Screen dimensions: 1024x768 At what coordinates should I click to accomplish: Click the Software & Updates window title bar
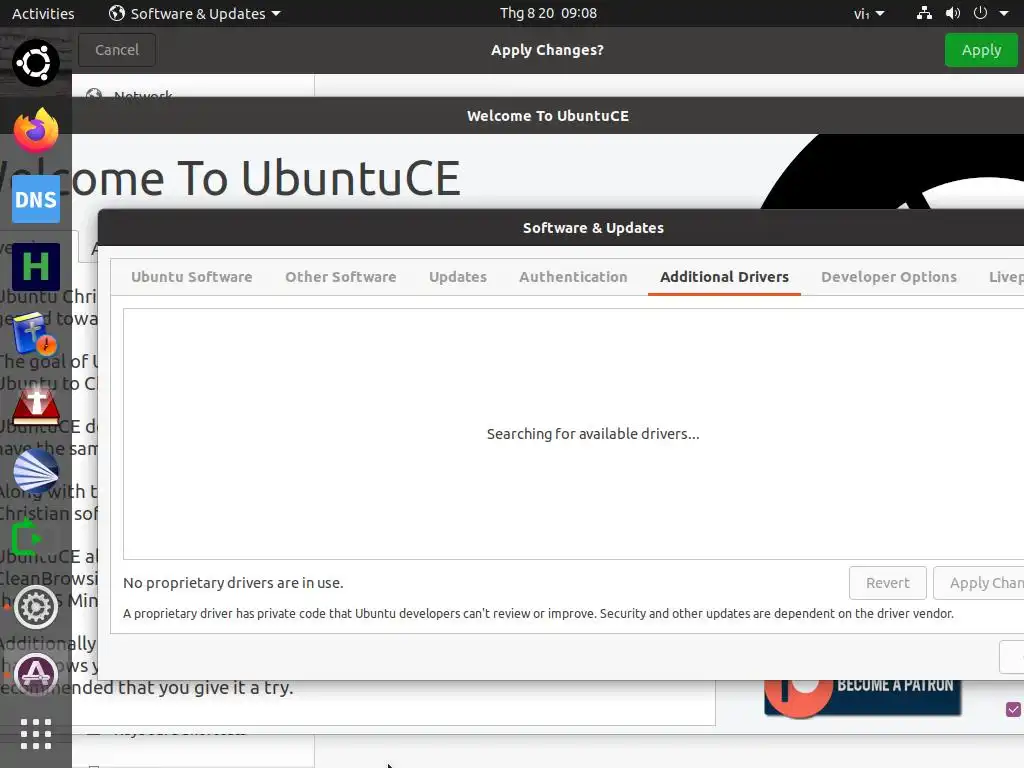[x=561, y=228]
